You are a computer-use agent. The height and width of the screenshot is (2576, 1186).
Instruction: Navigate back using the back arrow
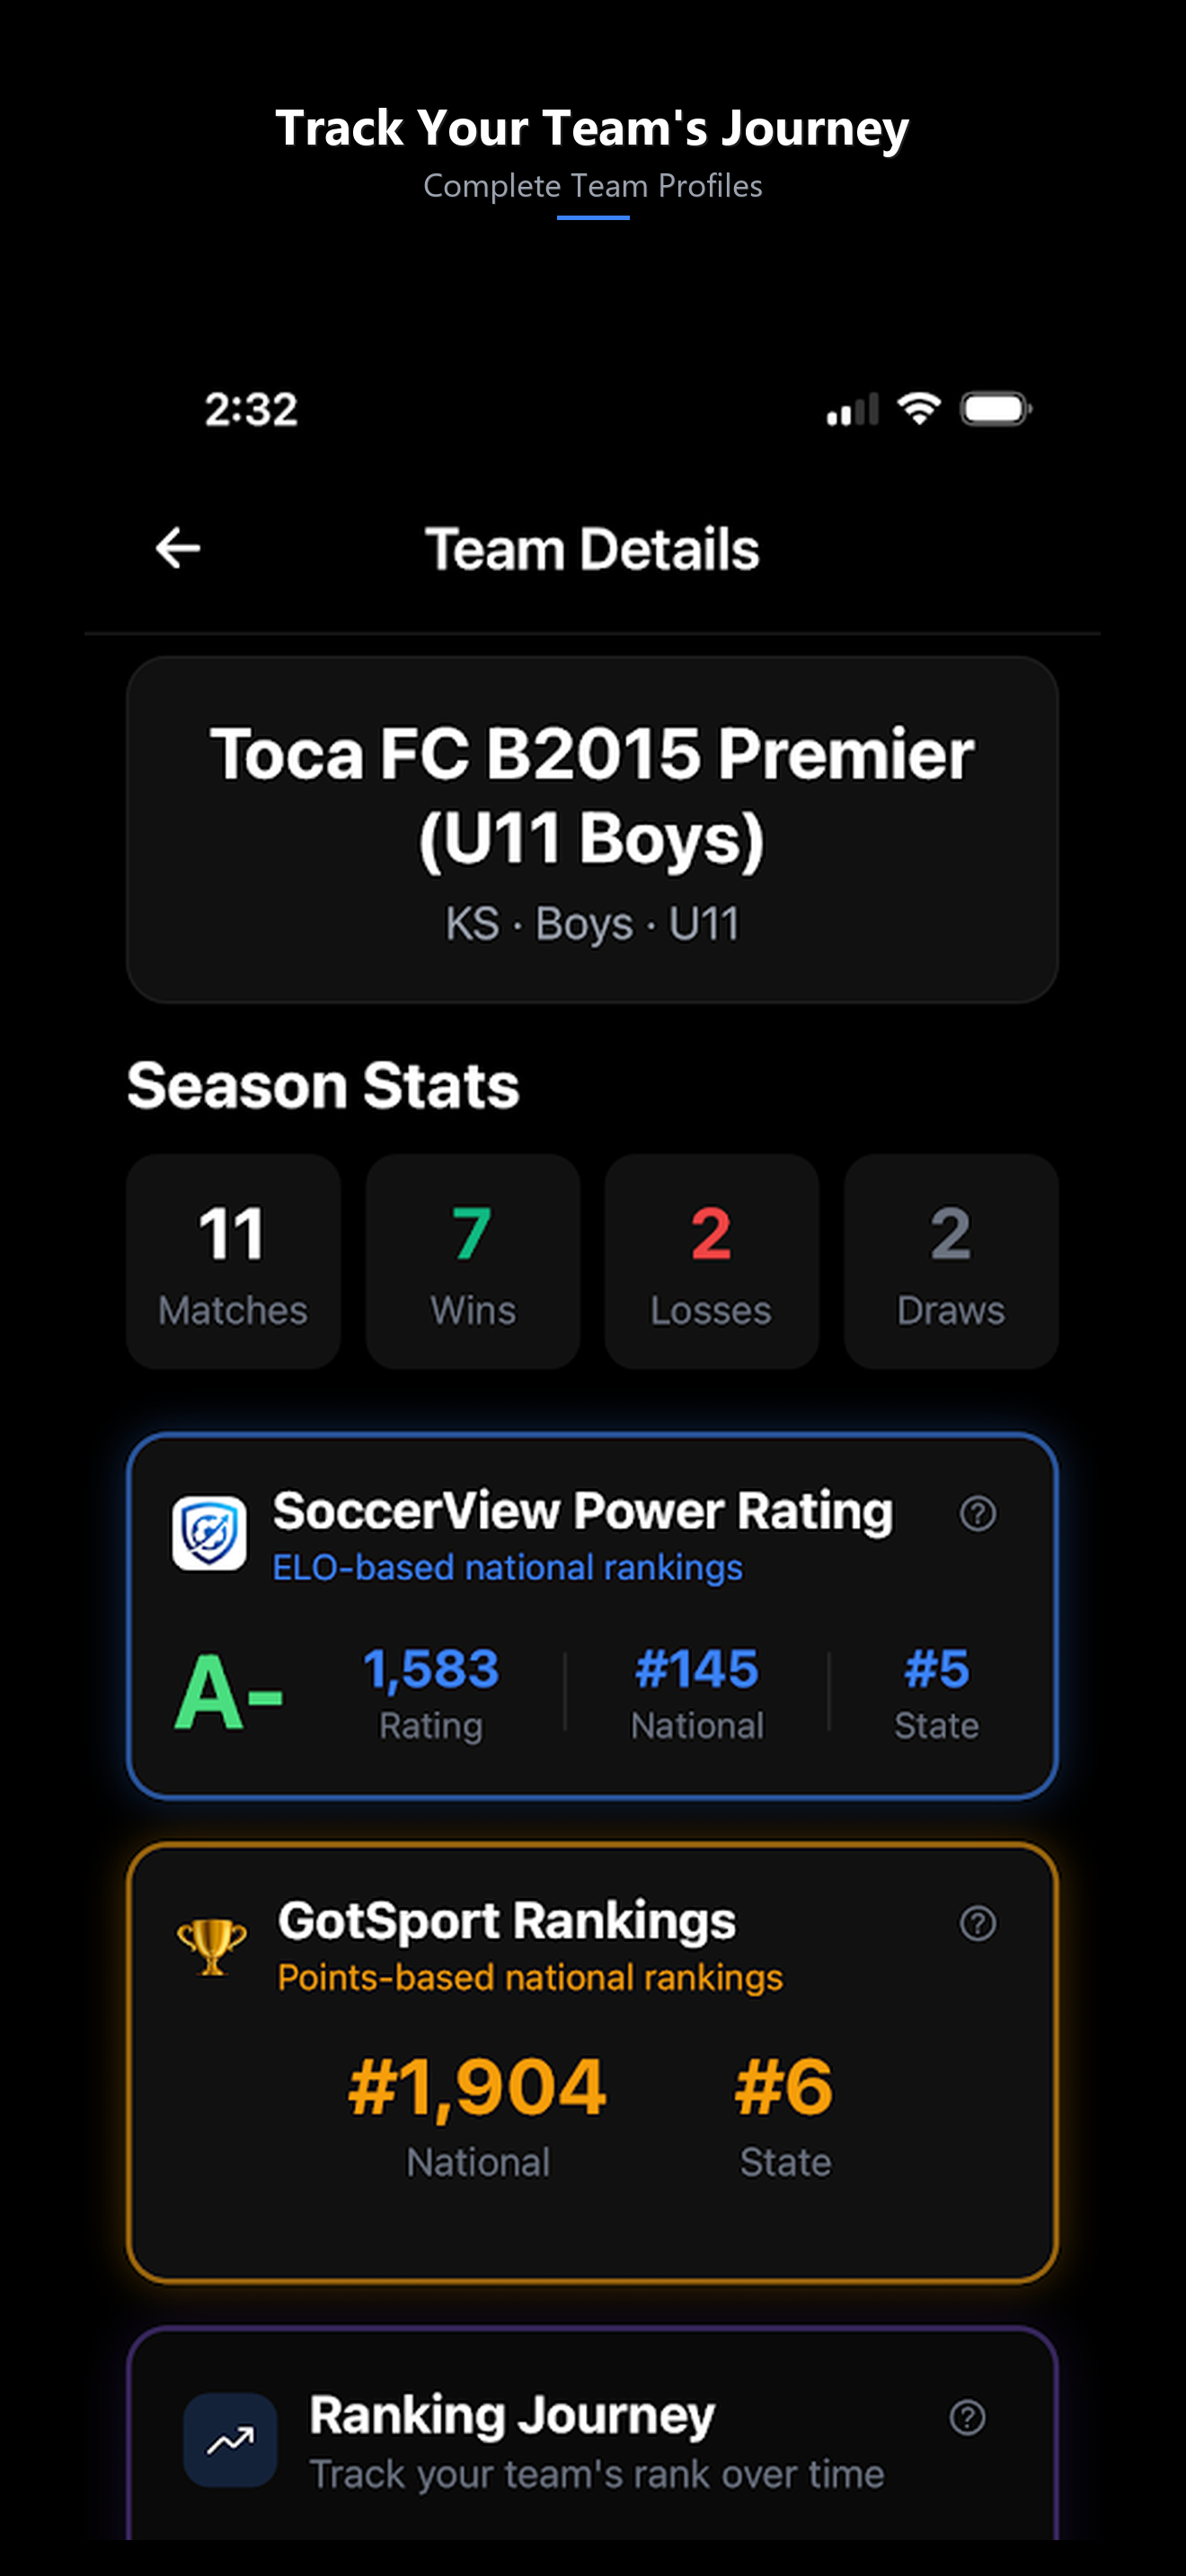(x=178, y=547)
